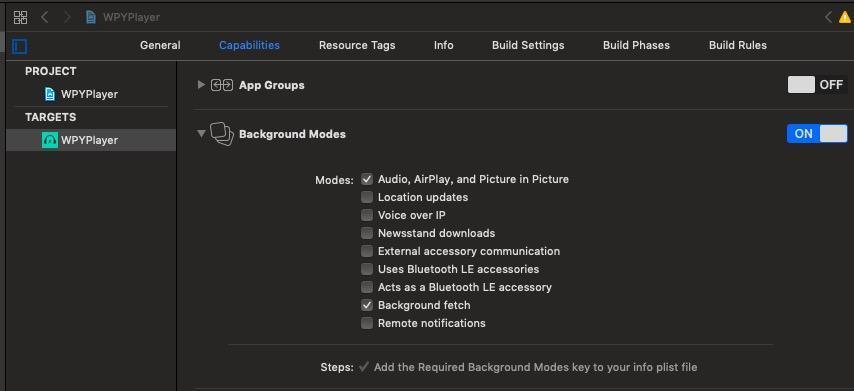
Task: Click the green WPYPlayer target app icon
Action: pyautogui.click(x=50, y=140)
